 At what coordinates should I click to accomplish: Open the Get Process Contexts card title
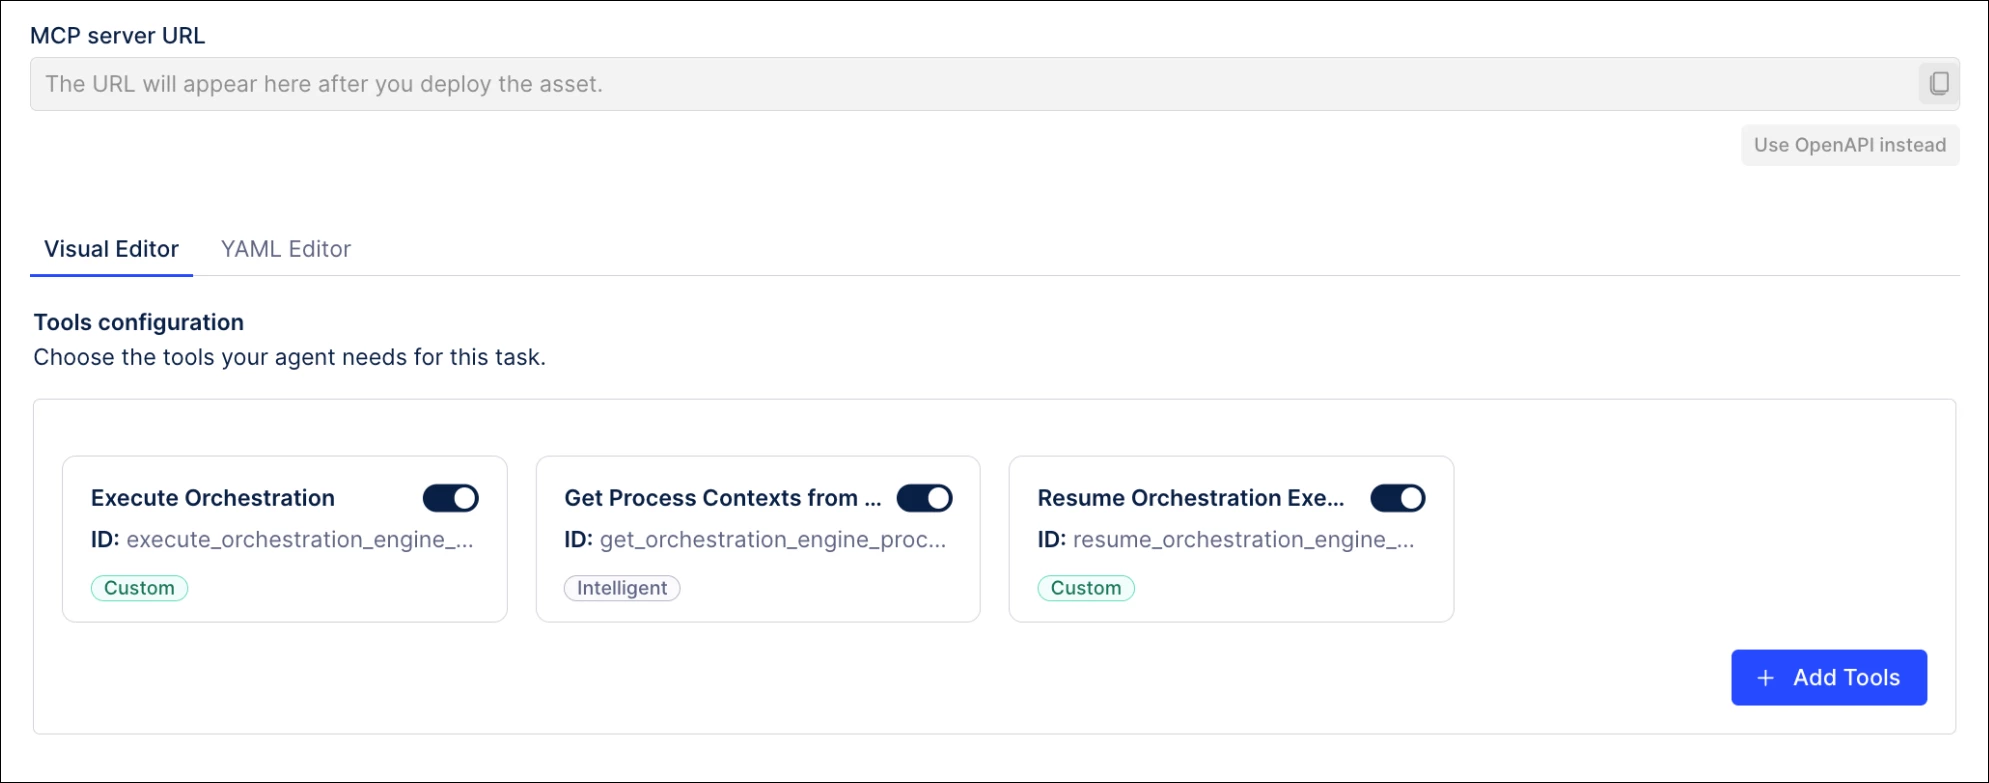722,498
